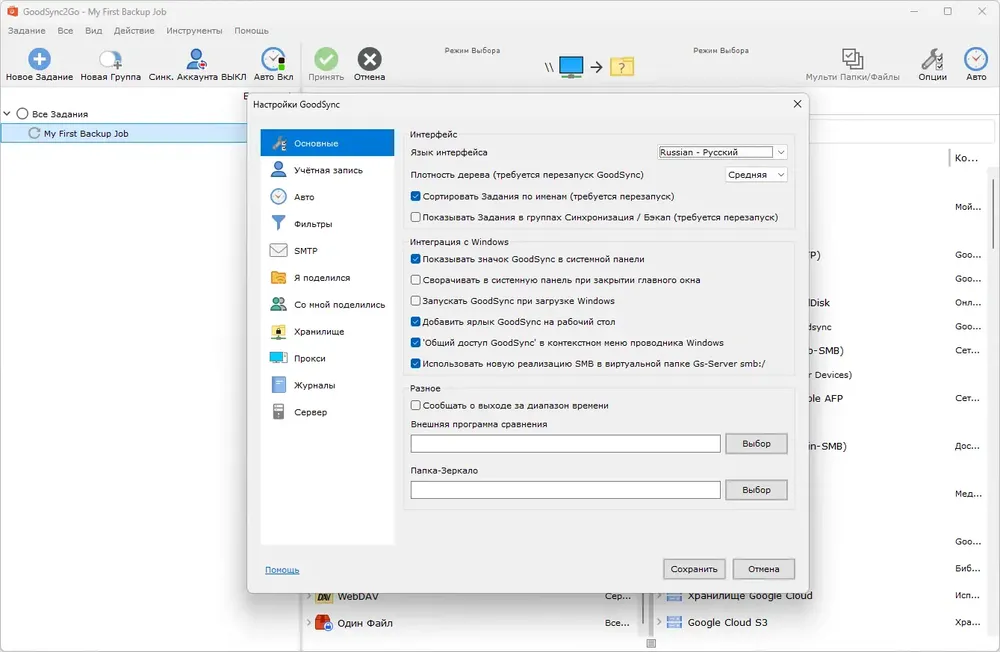1000x652 pixels.
Task: Toggle Показывать Задания в группах checkbox
Action: click(415, 217)
